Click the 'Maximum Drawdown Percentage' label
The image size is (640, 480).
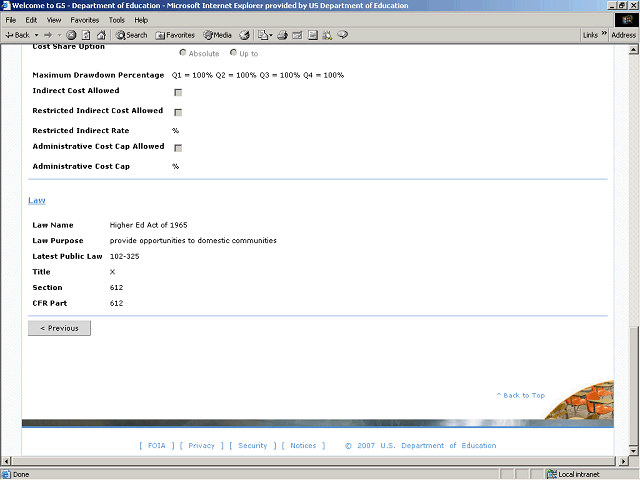pos(98,75)
